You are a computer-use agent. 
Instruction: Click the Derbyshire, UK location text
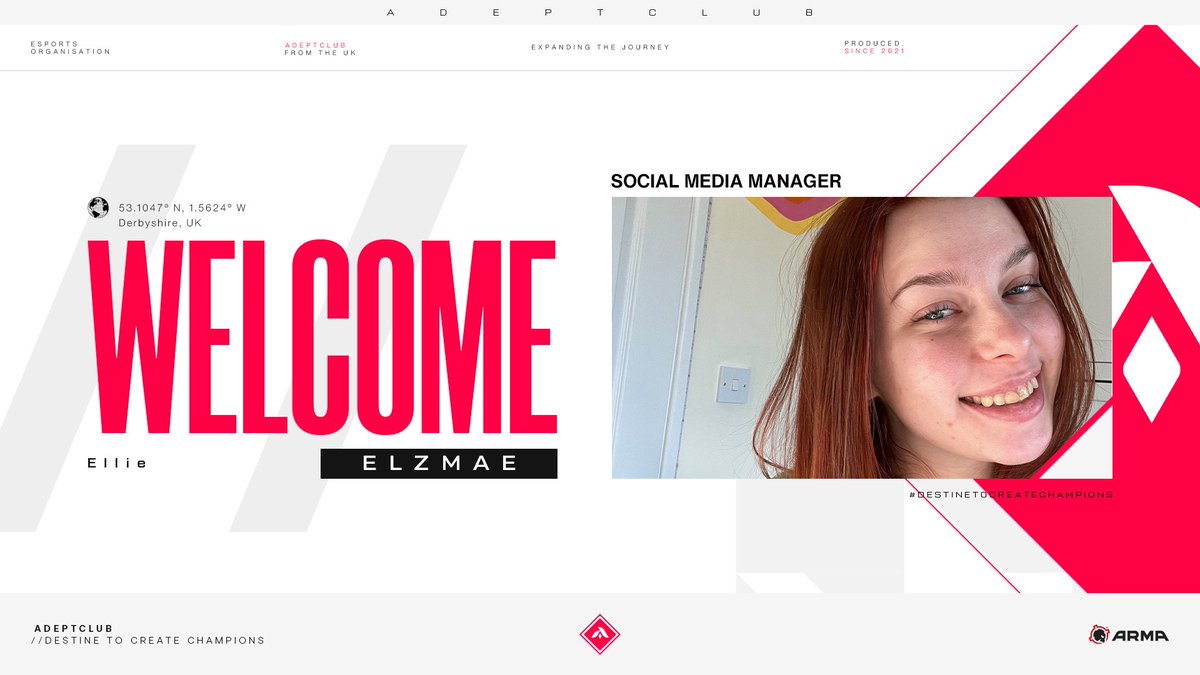160,223
